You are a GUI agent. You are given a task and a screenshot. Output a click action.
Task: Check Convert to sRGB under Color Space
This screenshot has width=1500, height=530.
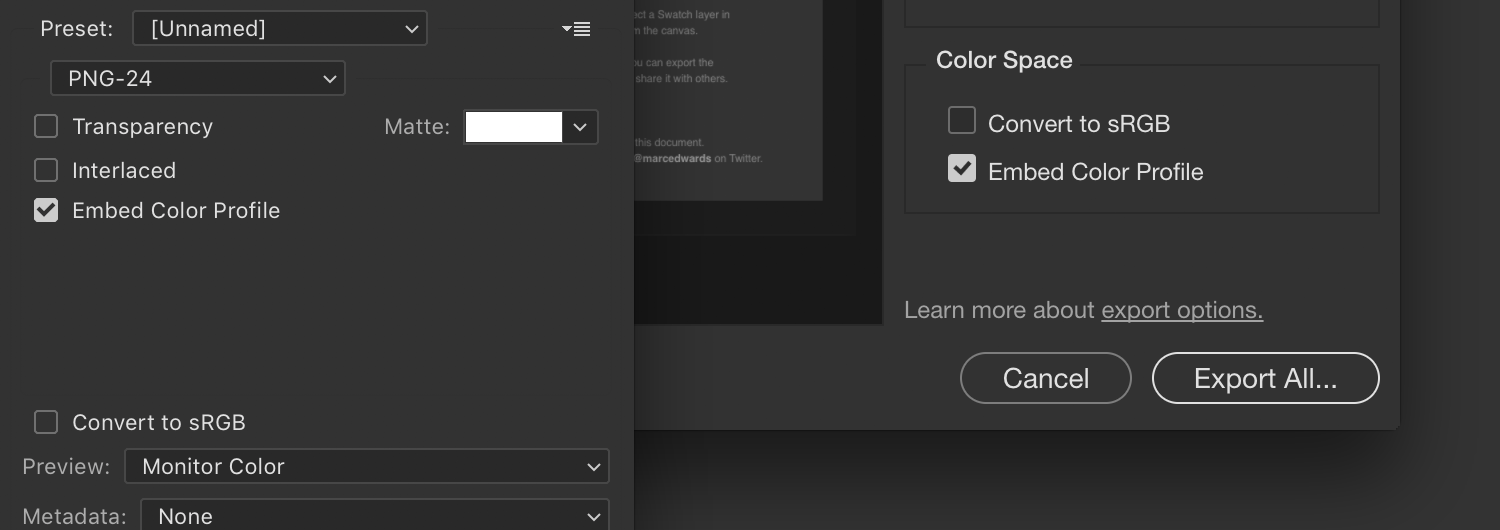pyautogui.click(x=962, y=121)
